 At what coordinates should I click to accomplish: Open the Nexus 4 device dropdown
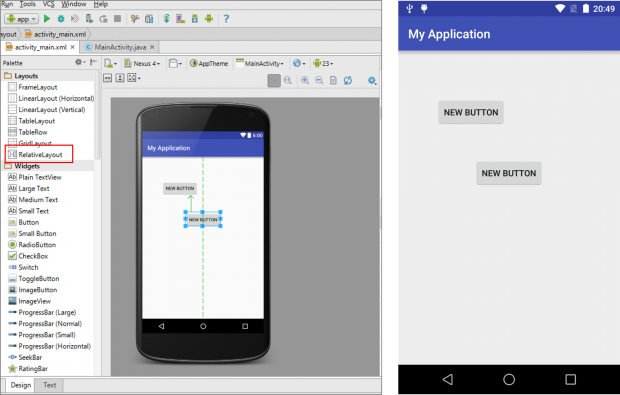[142, 63]
